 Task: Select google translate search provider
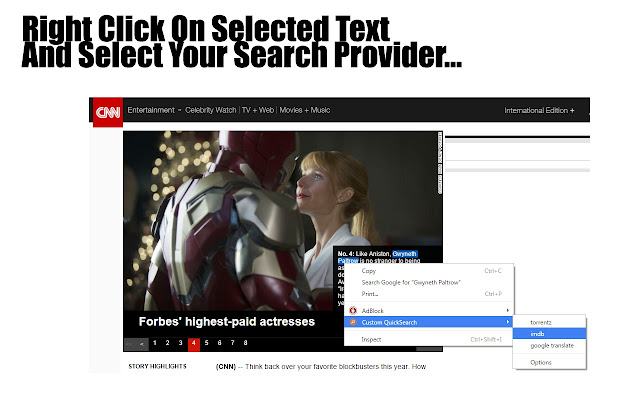[549, 345]
